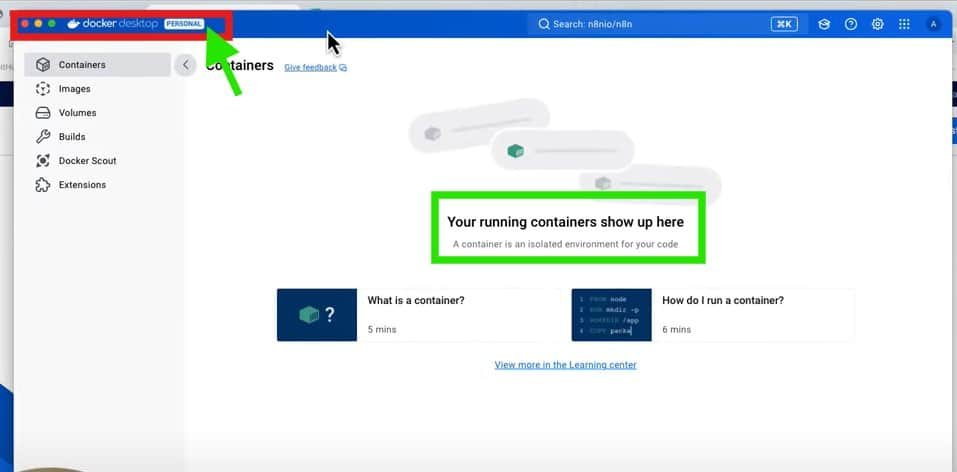Image resolution: width=957 pixels, height=472 pixels.
Task: Click the "Your running containers show up here" heading
Action: tap(565, 222)
